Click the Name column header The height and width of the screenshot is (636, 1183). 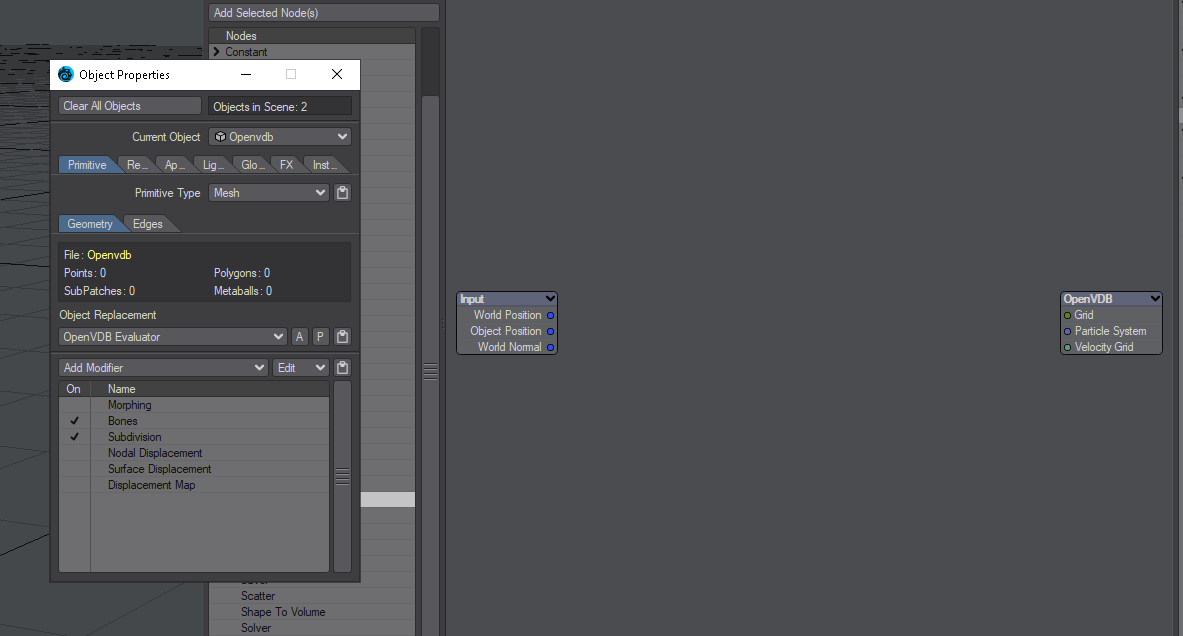[210, 389]
